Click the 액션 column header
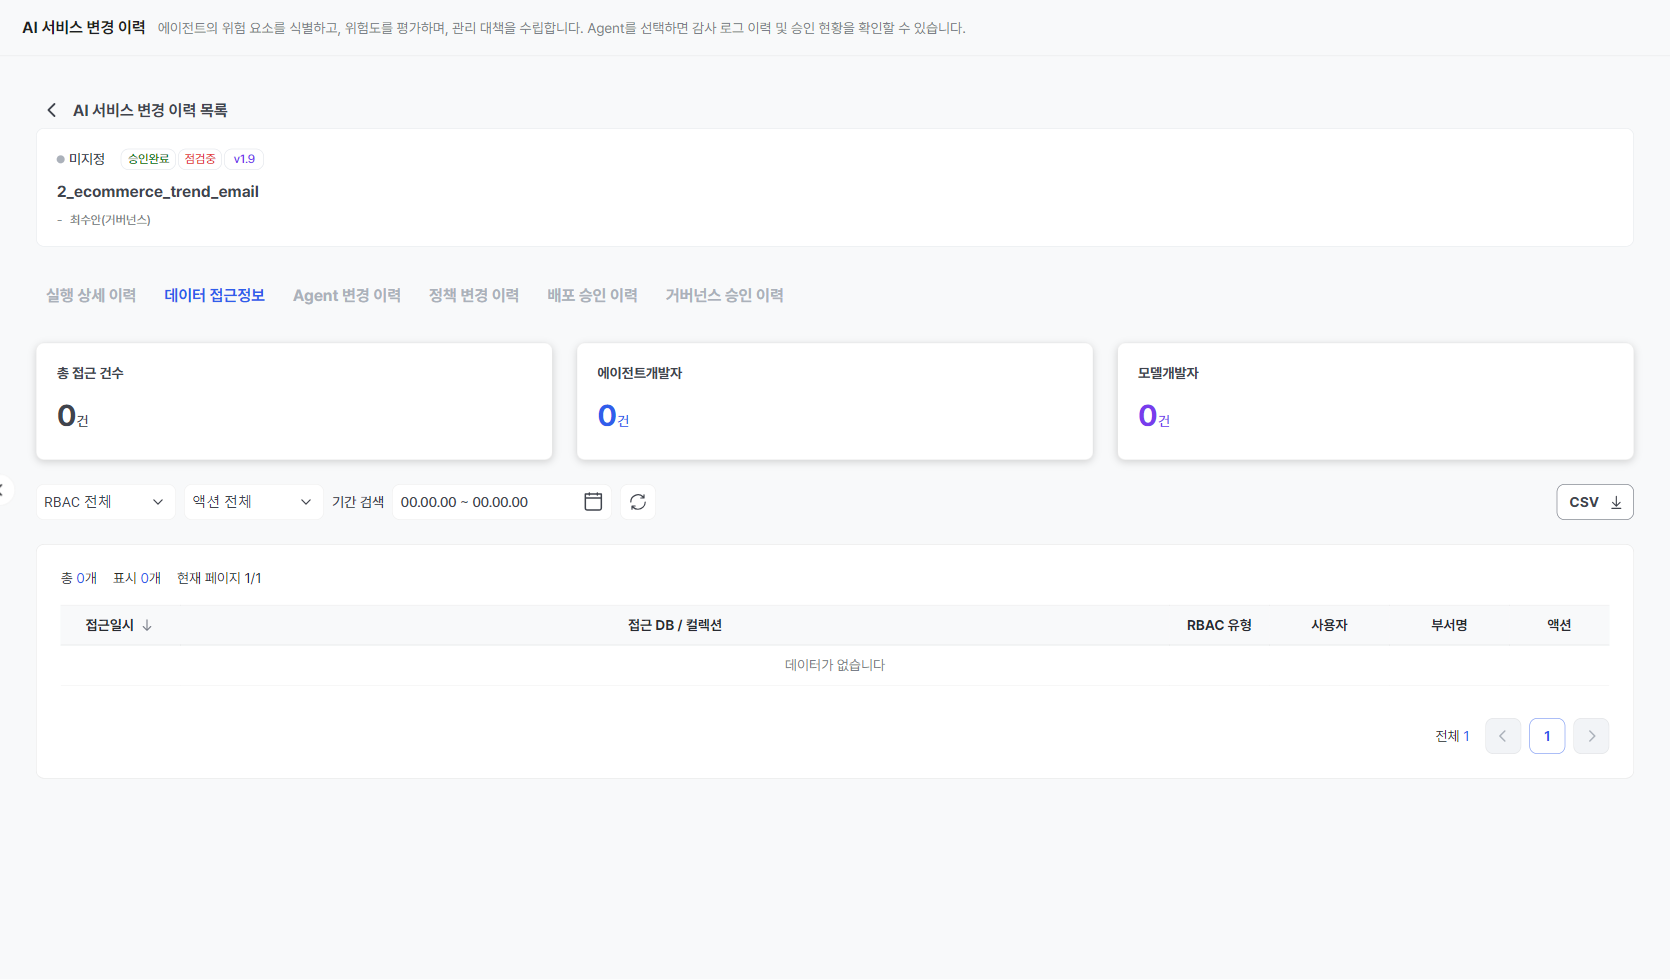This screenshot has height=980, width=1670. 1559,625
